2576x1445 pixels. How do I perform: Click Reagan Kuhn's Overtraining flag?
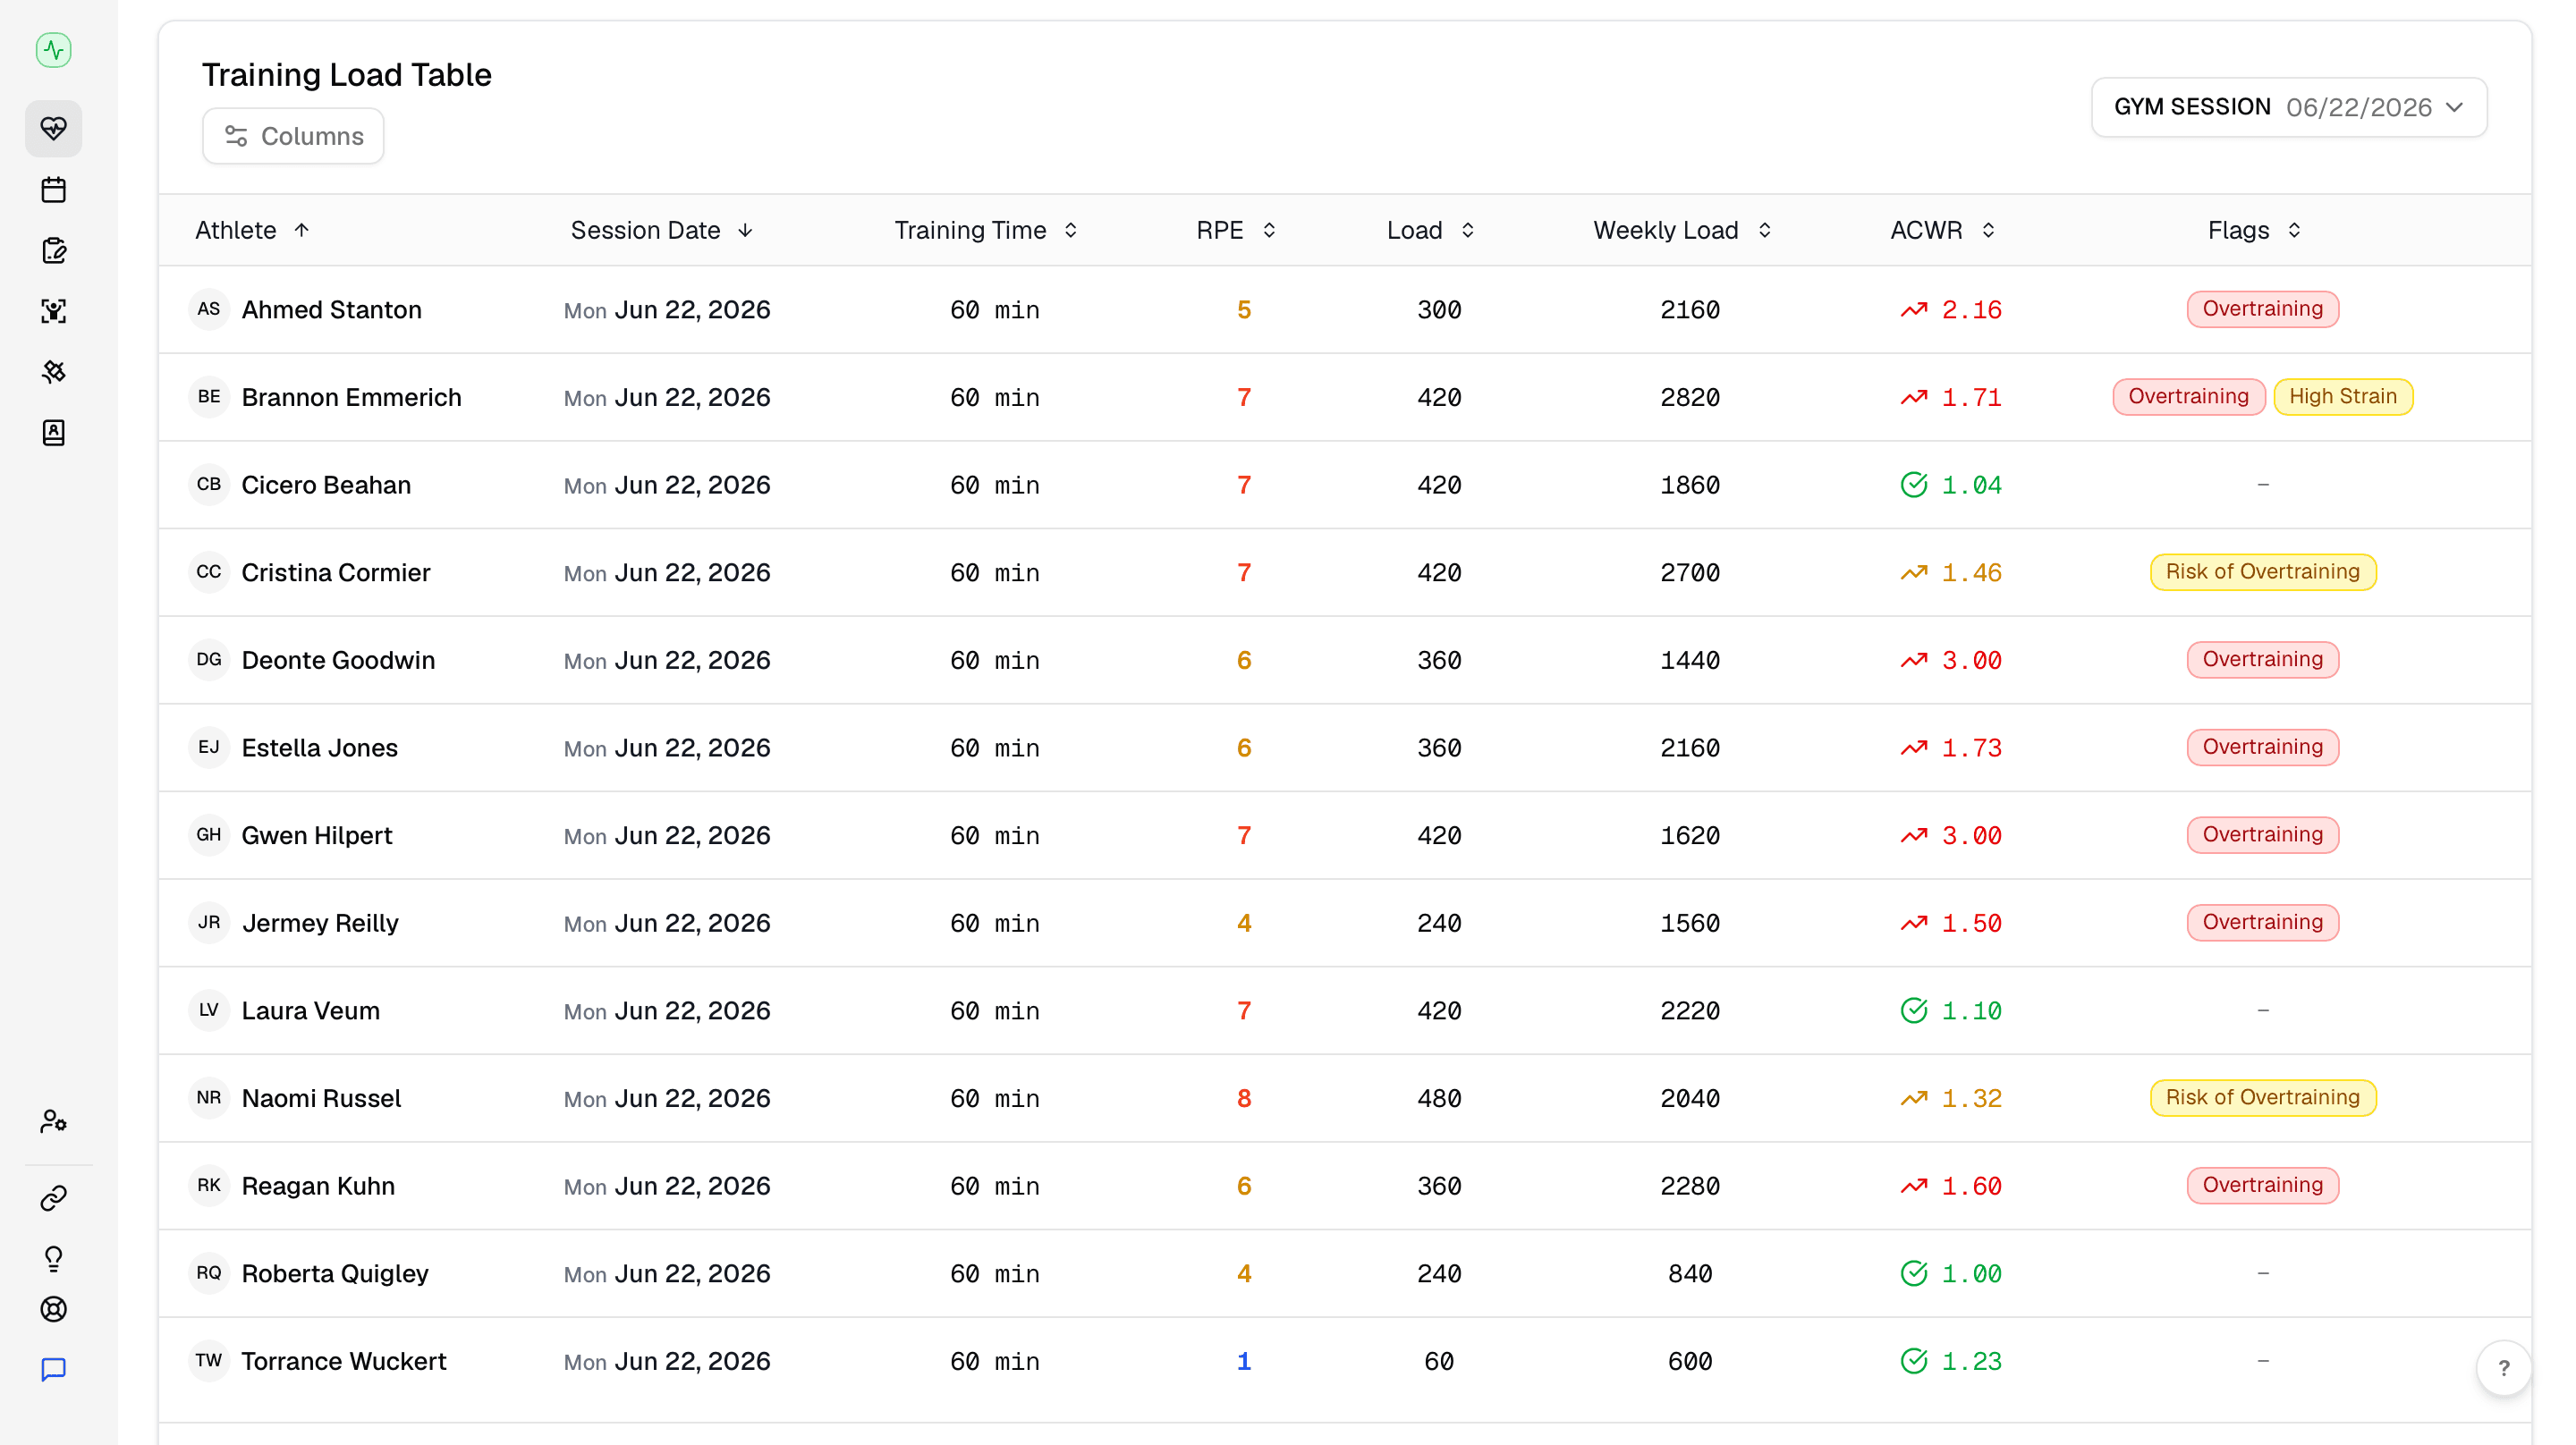tap(2262, 1185)
